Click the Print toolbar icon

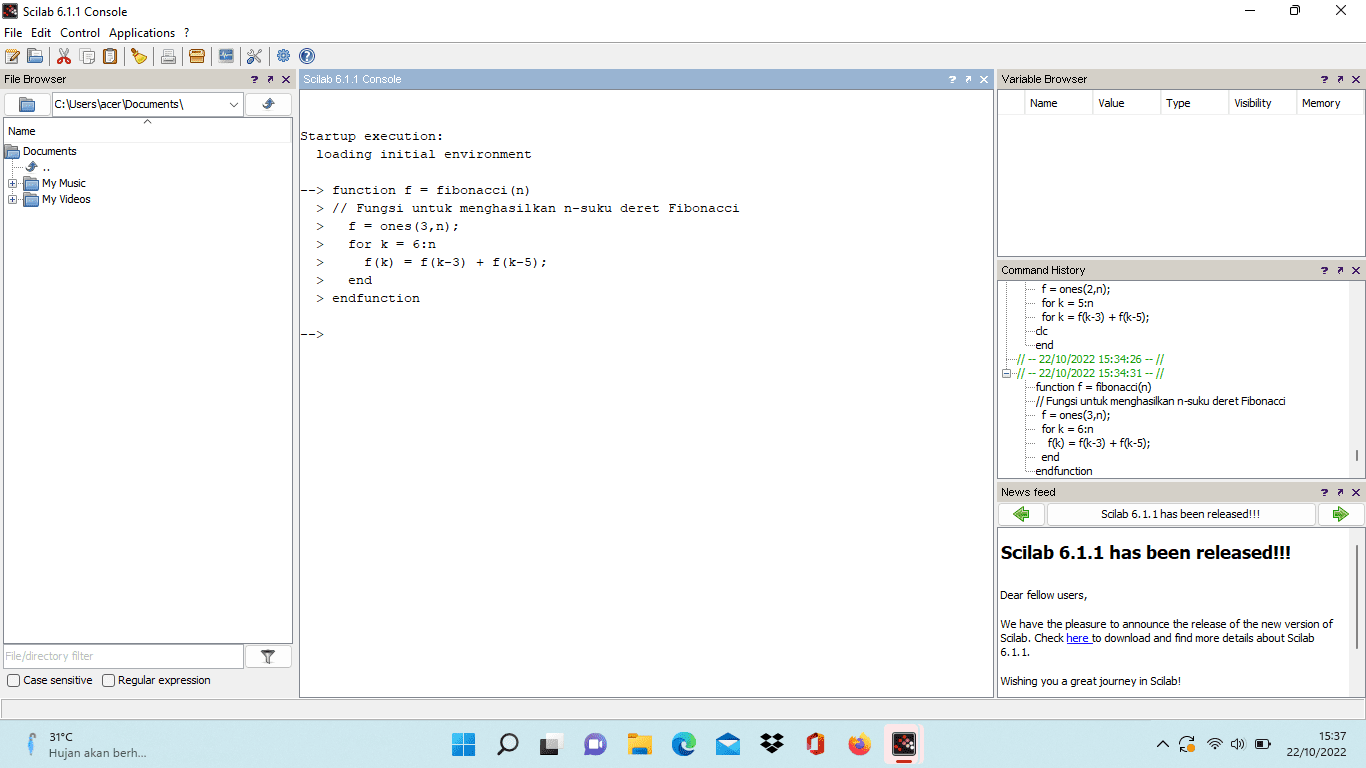click(x=168, y=56)
